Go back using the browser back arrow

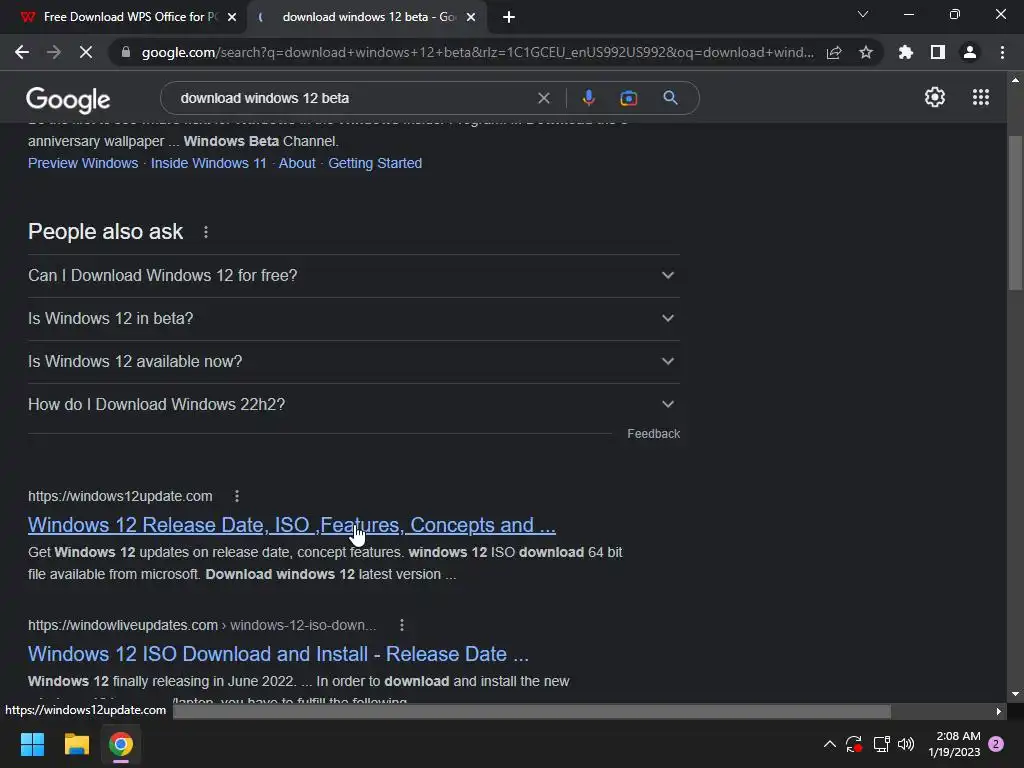pyautogui.click(x=22, y=52)
